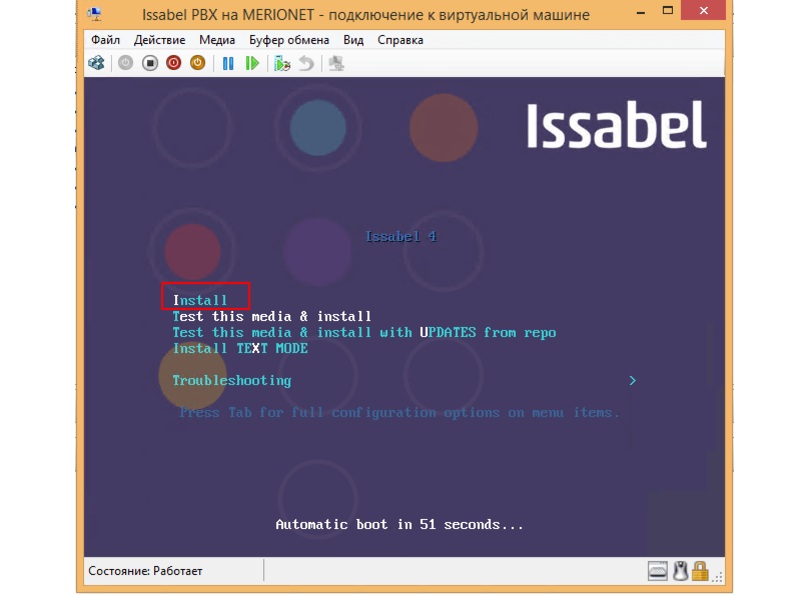Minimize the virtual machine connection window
Image resolution: width=801 pixels, height=595 pixels.
(641, 11)
